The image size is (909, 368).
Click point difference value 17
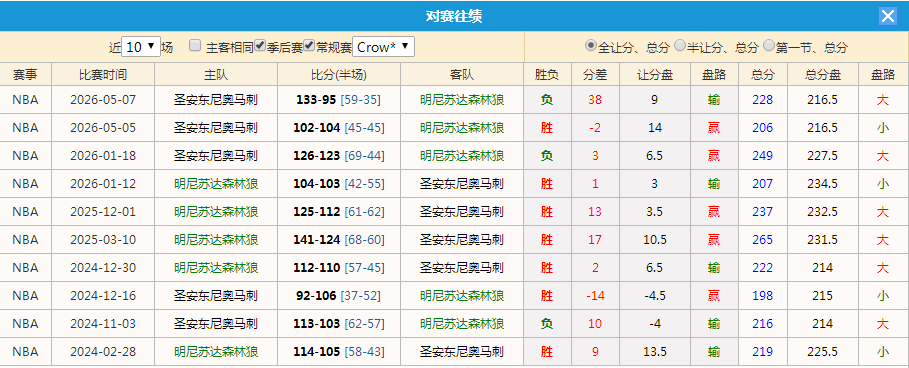coord(595,239)
